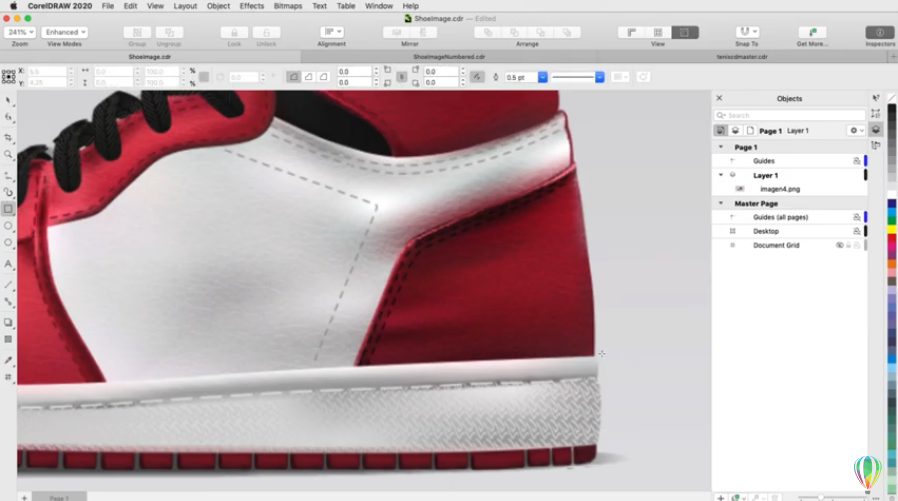Toggle Document Grid visibility eye
This screenshot has width=898, height=501.
coord(840,245)
